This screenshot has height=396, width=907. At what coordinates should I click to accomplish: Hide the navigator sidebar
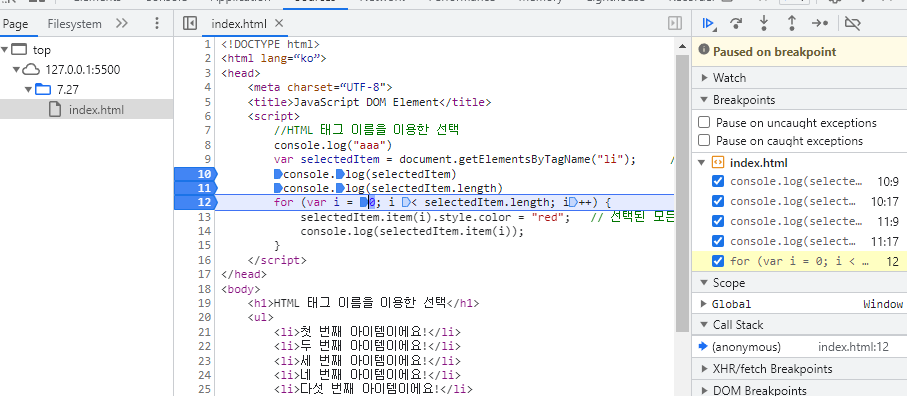pyautogui.click(x=189, y=23)
